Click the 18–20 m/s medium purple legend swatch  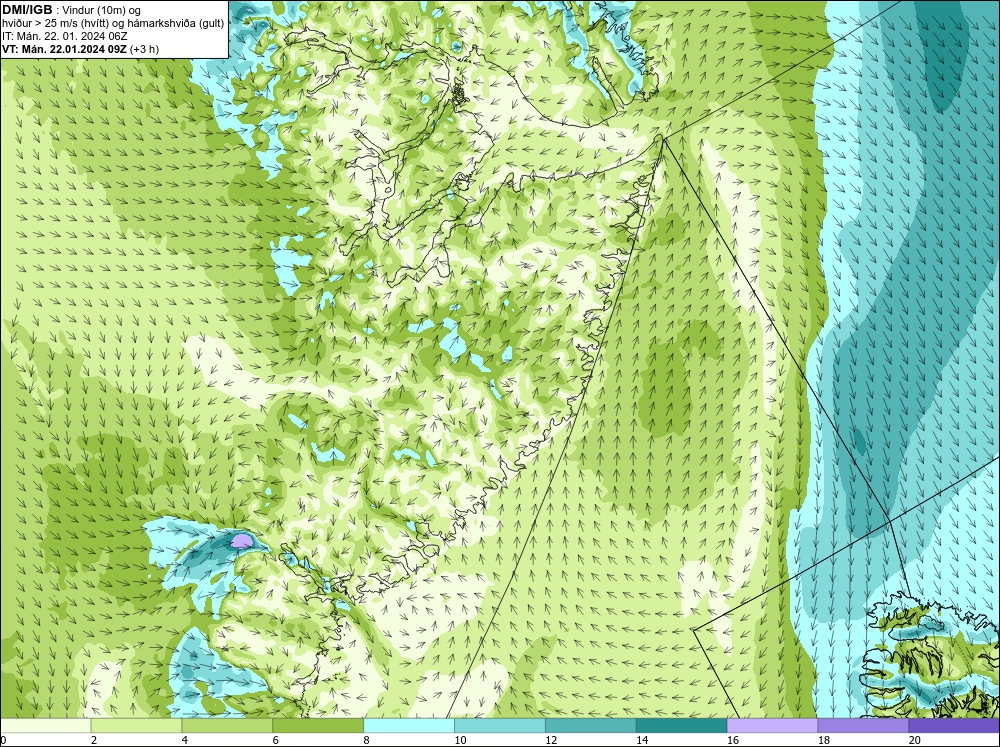pos(863,725)
